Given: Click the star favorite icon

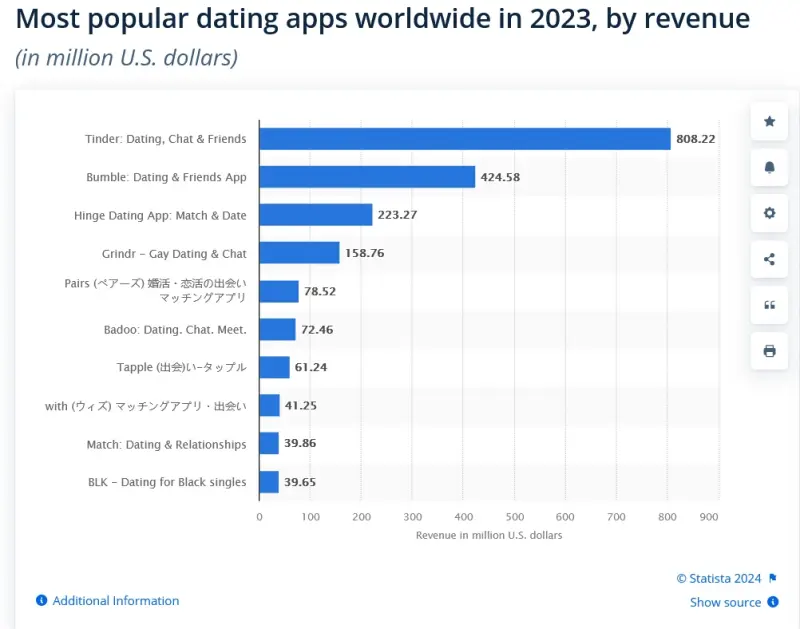Looking at the screenshot, I should 768,121.
